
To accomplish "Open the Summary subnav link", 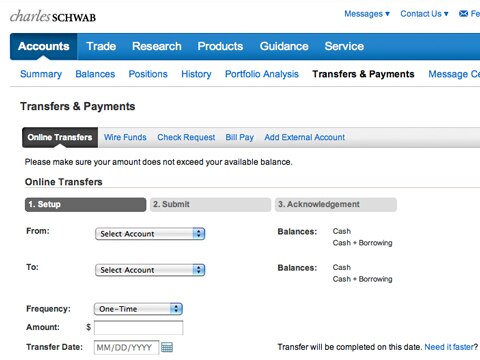I will click(41, 74).
